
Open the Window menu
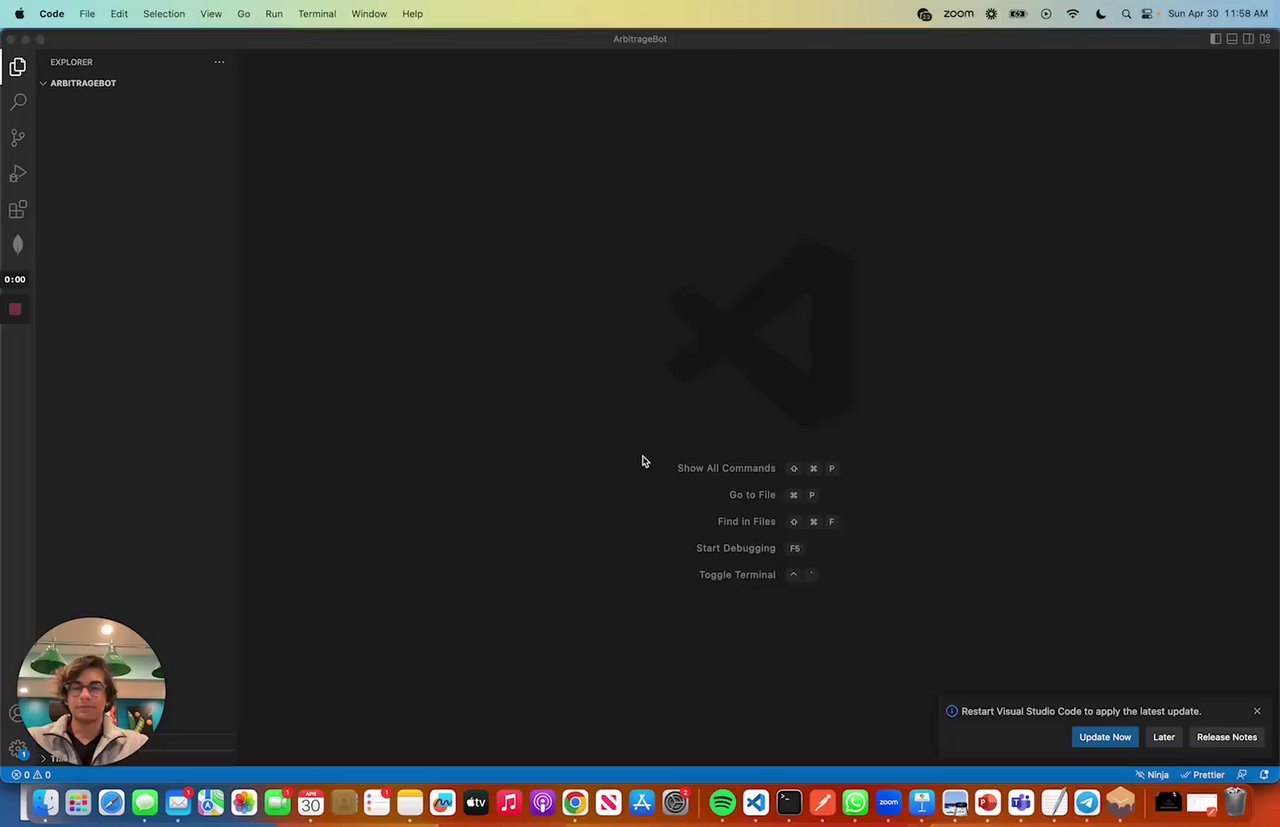tap(369, 14)
